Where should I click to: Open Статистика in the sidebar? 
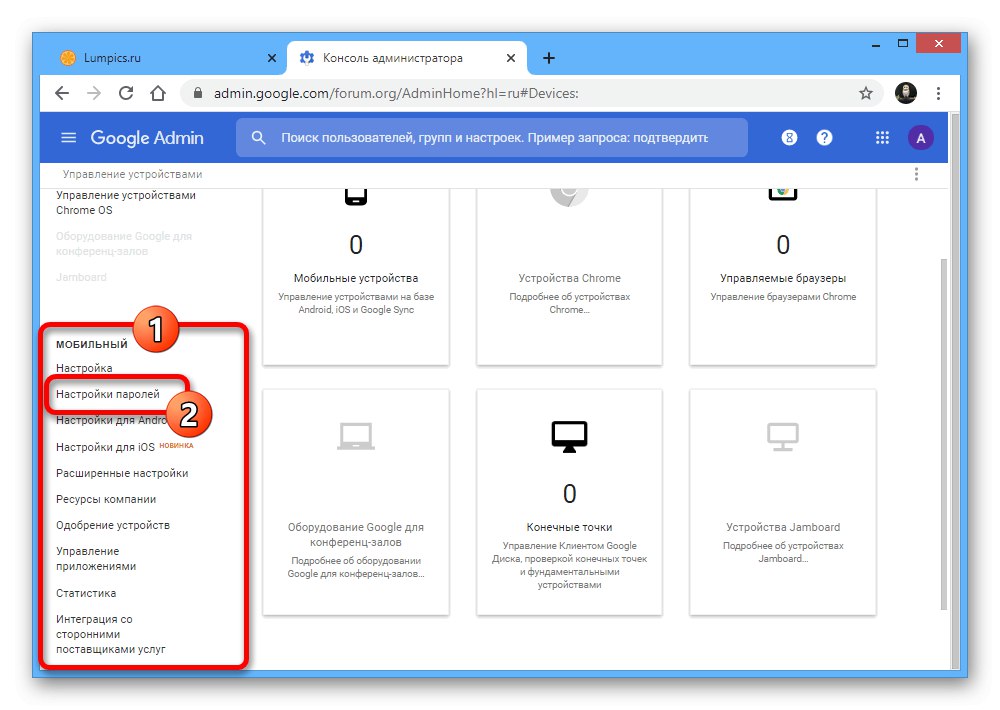coord(86,593)
